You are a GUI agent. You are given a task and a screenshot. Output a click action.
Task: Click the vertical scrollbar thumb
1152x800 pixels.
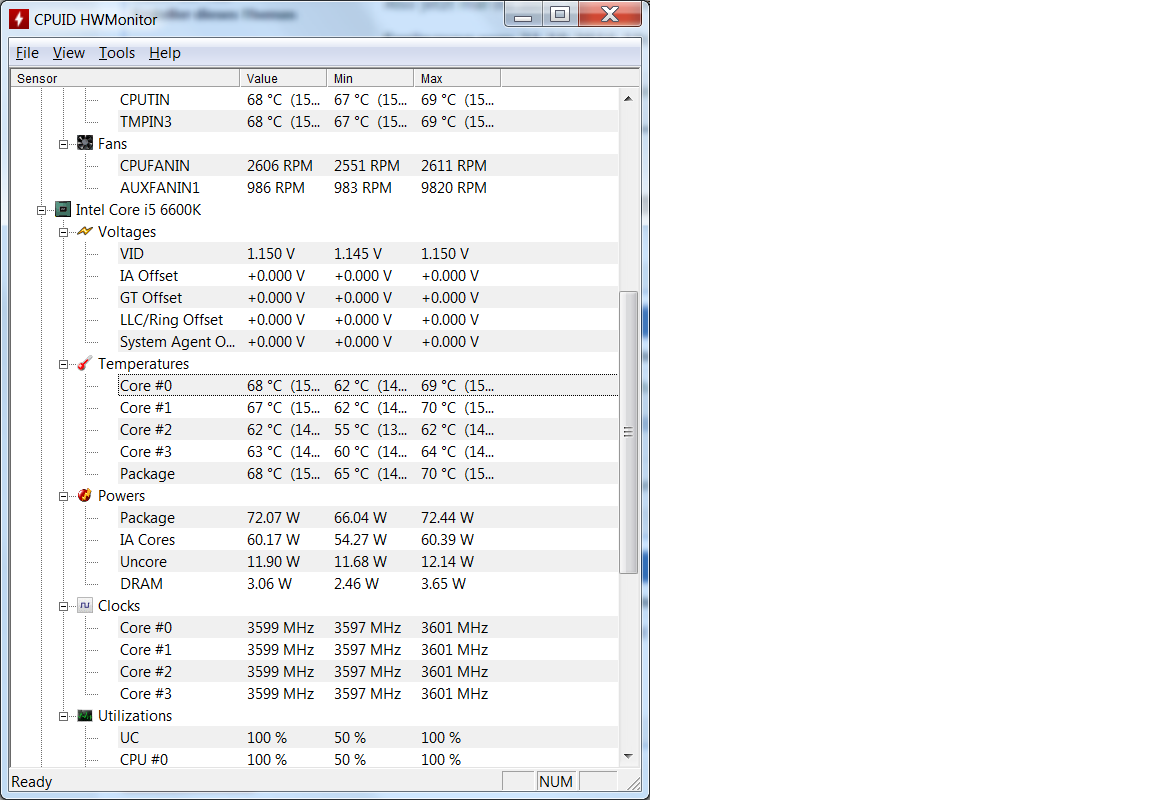click(x=628, y=432)
